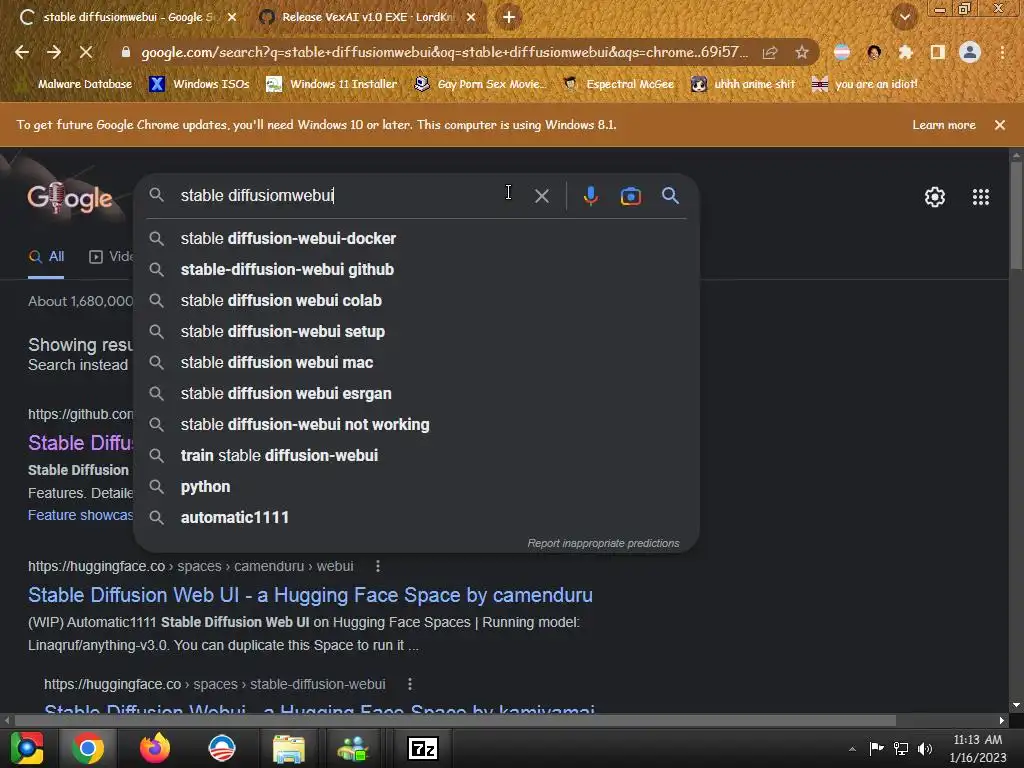1024x768 pixels.
Task: Choose suggestion train stable diffusion-webui
Action: 417,456
